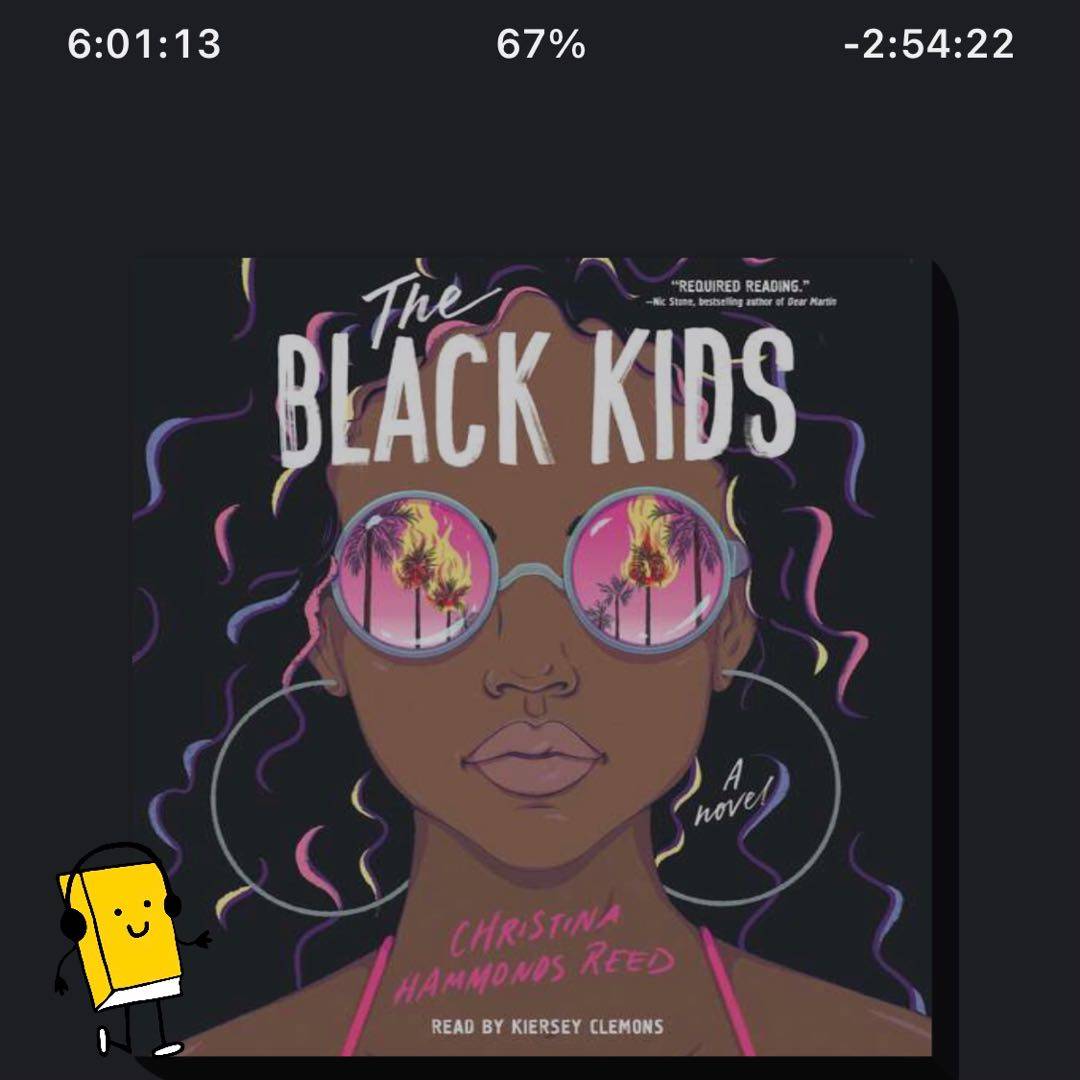Tap the lips on the cover portrait

532,754
